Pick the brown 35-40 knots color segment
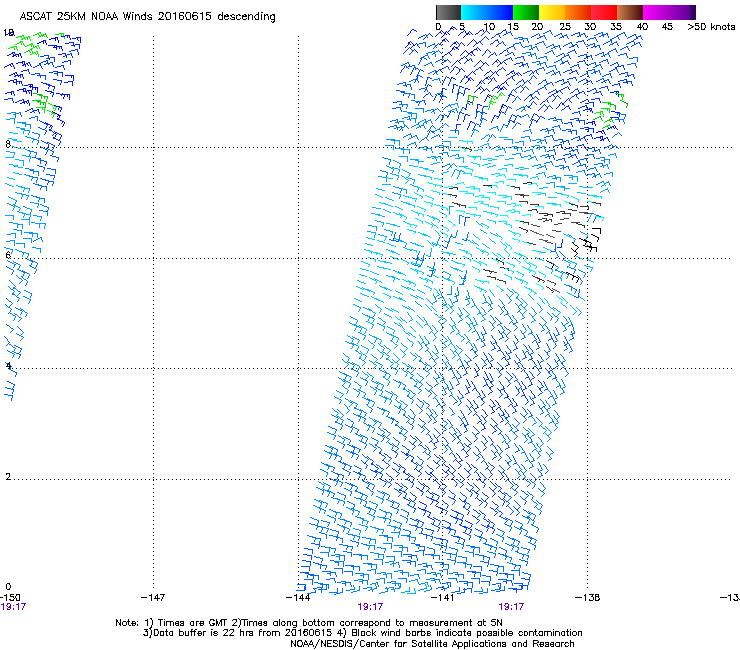Screen dimensions: 740x650 point(630,12)
